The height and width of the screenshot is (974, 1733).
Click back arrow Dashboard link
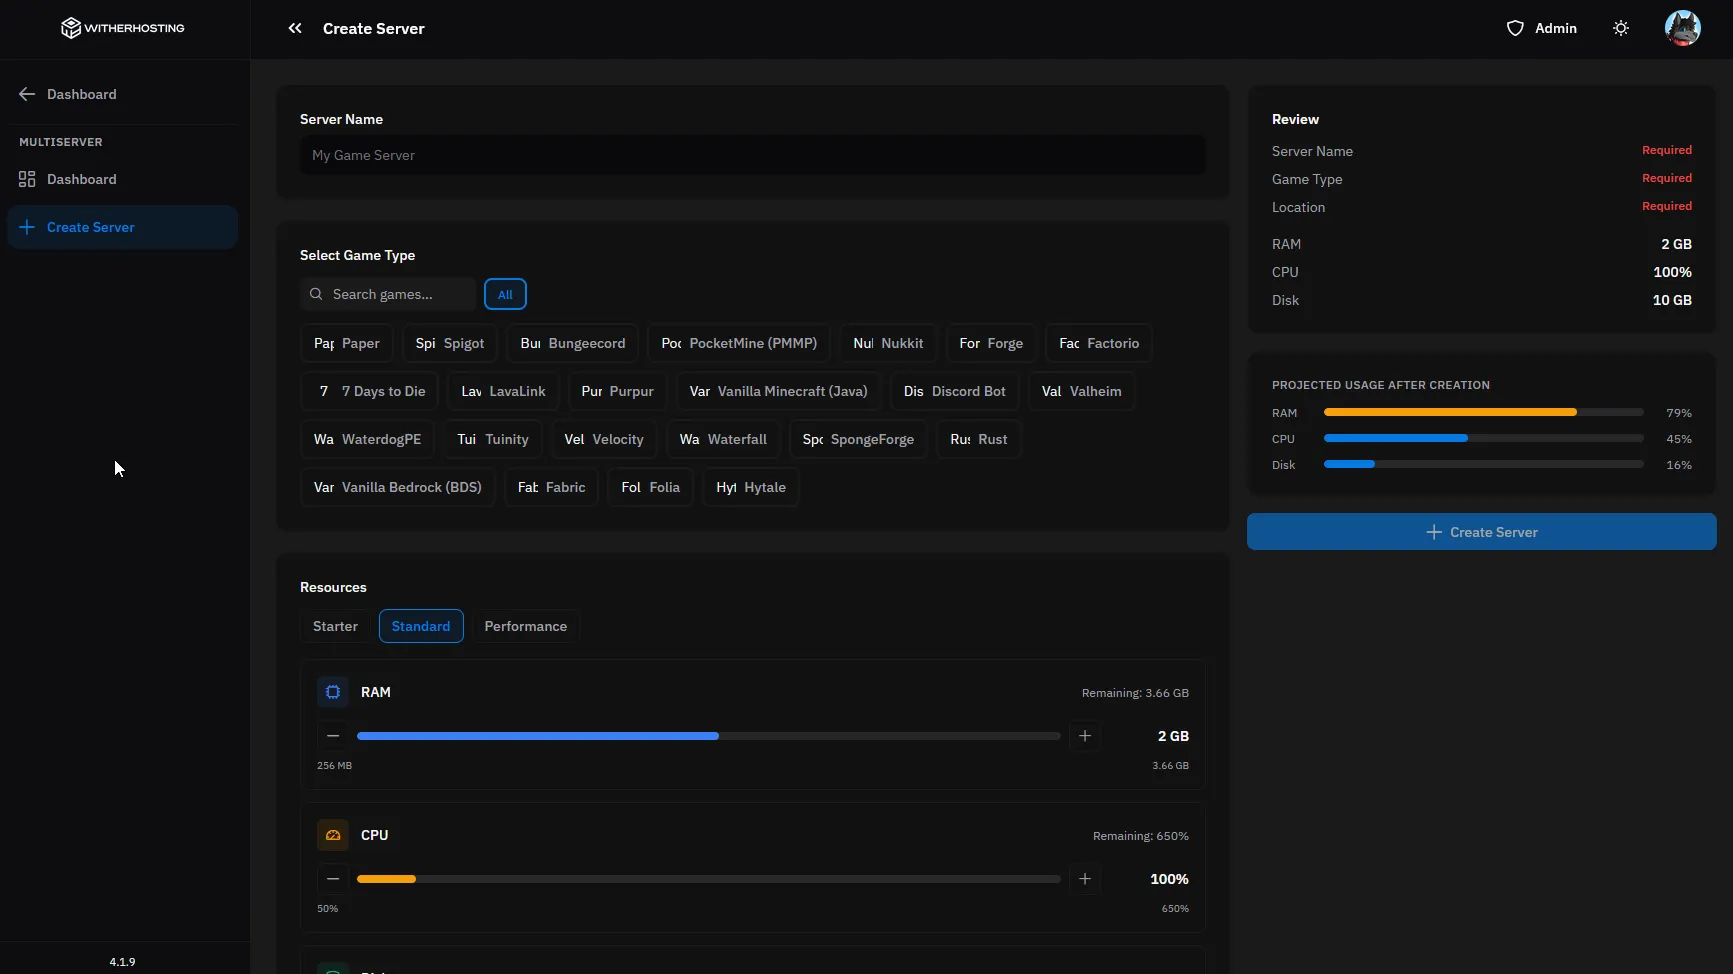point(68,94)
